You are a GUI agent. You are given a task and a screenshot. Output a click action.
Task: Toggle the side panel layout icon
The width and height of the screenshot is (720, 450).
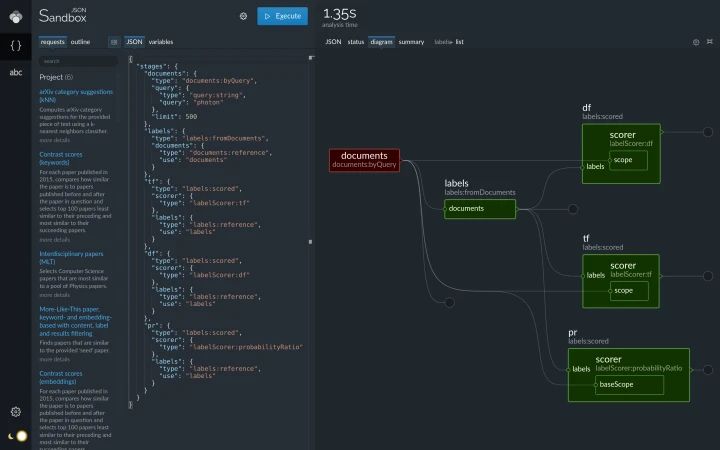tap(114, 42)
